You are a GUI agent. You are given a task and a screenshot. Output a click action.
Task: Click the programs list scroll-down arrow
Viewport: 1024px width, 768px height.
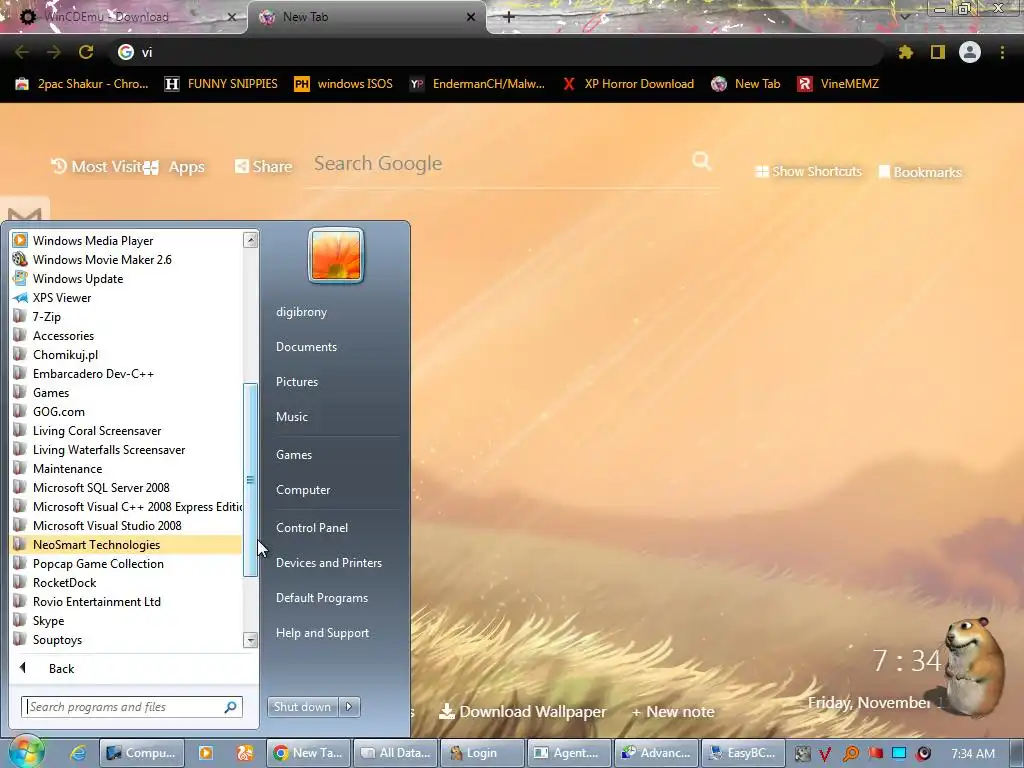tap(250, 640)
